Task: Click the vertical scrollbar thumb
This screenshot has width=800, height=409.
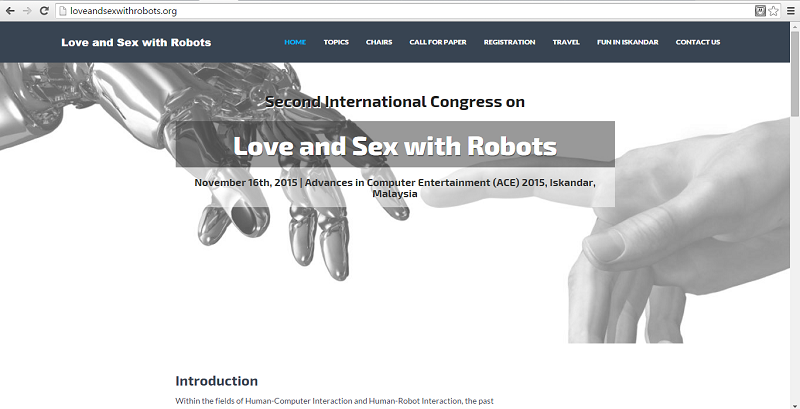Action: tap(795, 73)
